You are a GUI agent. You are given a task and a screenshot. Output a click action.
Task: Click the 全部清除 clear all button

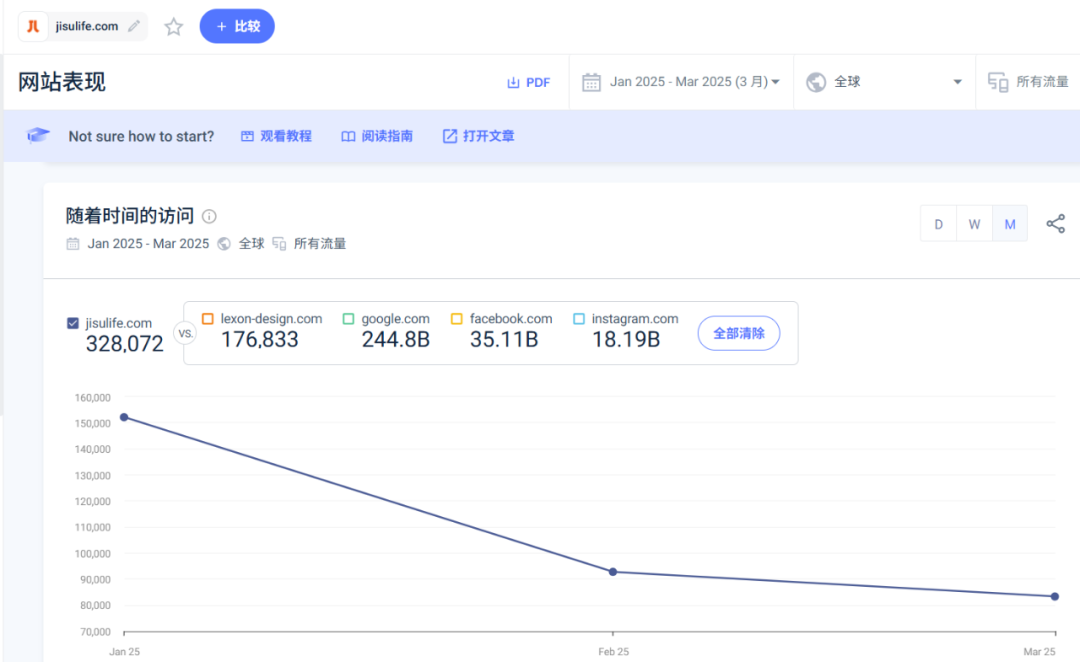739,333
